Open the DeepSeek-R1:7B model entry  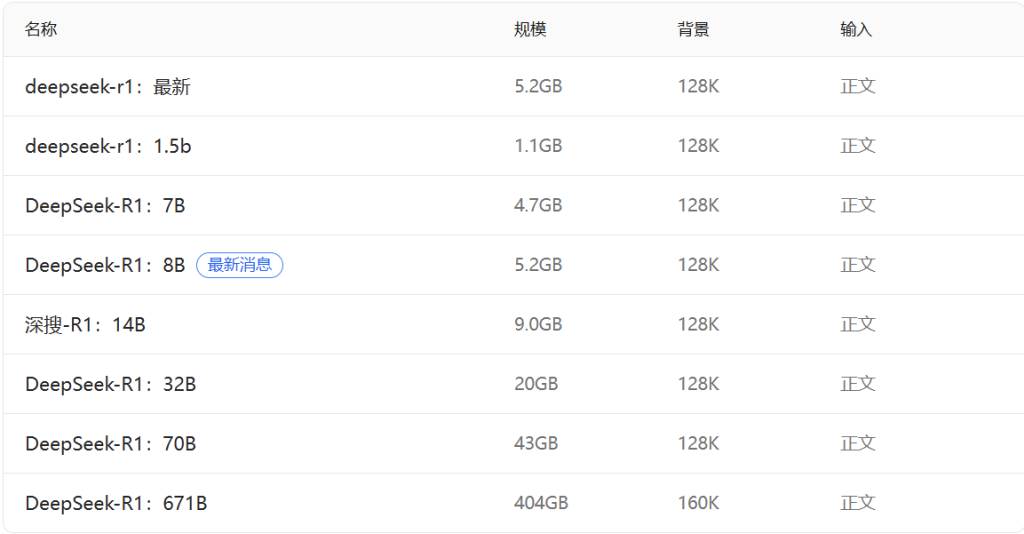coord(105,206)
